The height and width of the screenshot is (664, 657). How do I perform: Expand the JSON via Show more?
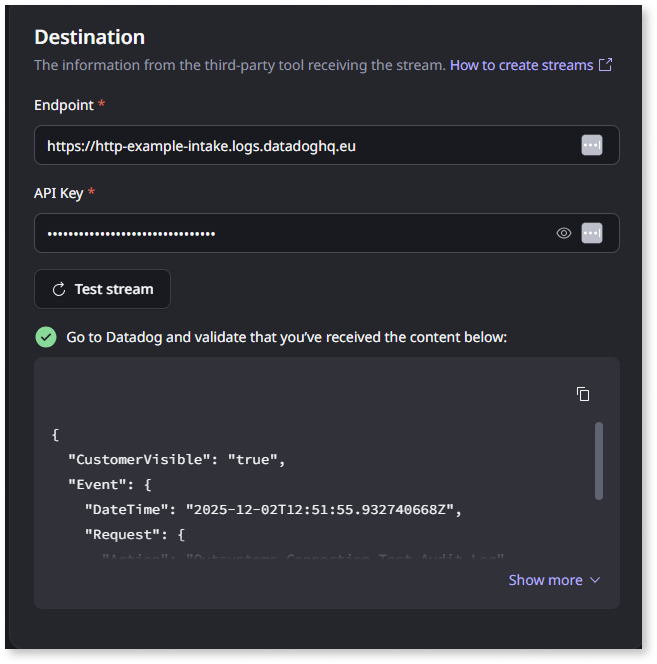(554, 580)
